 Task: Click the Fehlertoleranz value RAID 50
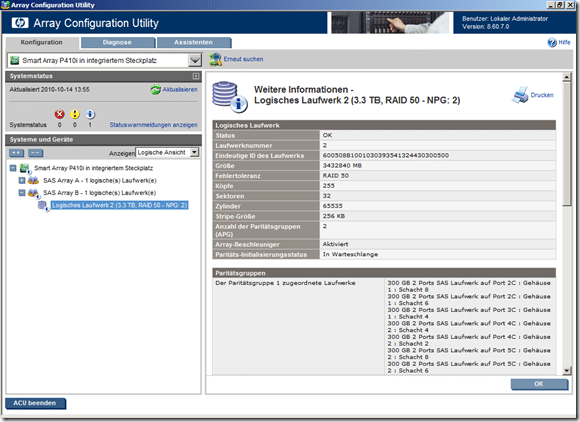(438, 176)
